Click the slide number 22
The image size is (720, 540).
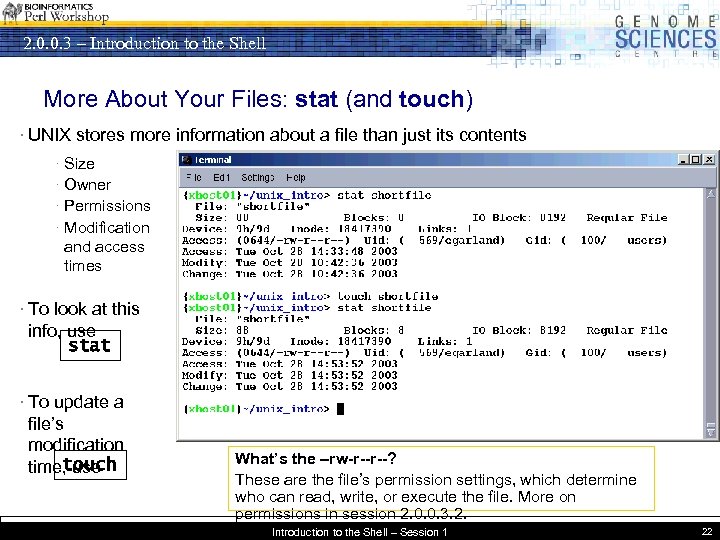point(707,532)
